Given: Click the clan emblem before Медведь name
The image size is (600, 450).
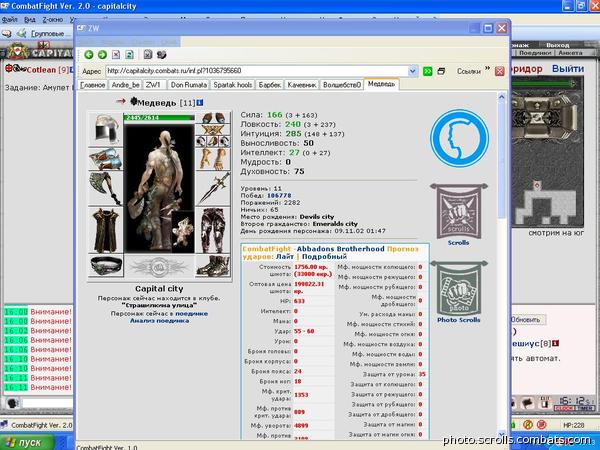Looking at the screenshot, I should click(x=133, y=102).
